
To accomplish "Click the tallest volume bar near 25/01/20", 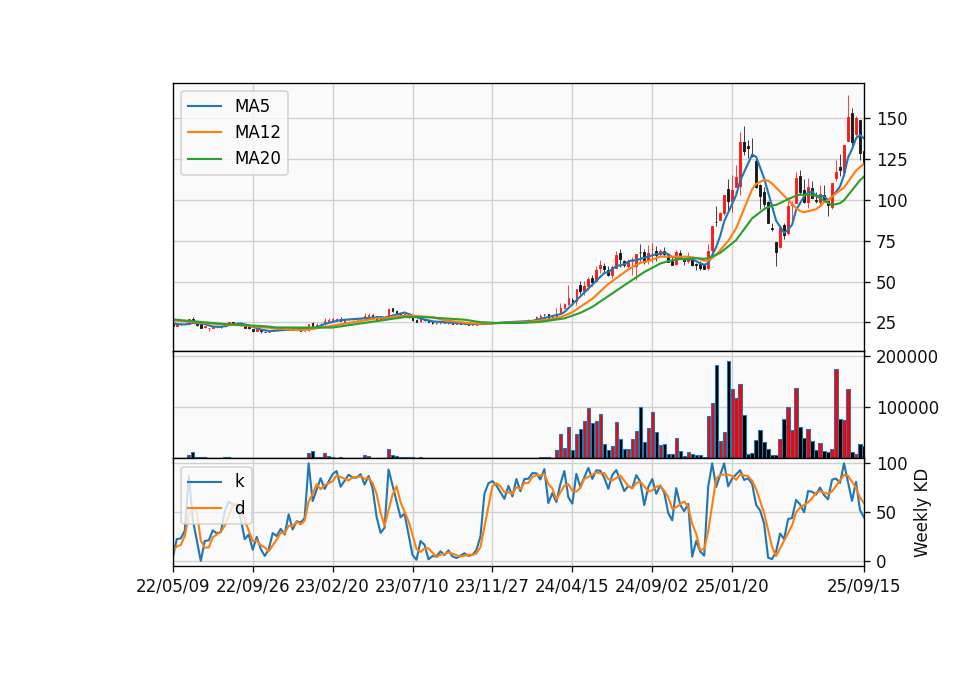I will tap(729, 410).
